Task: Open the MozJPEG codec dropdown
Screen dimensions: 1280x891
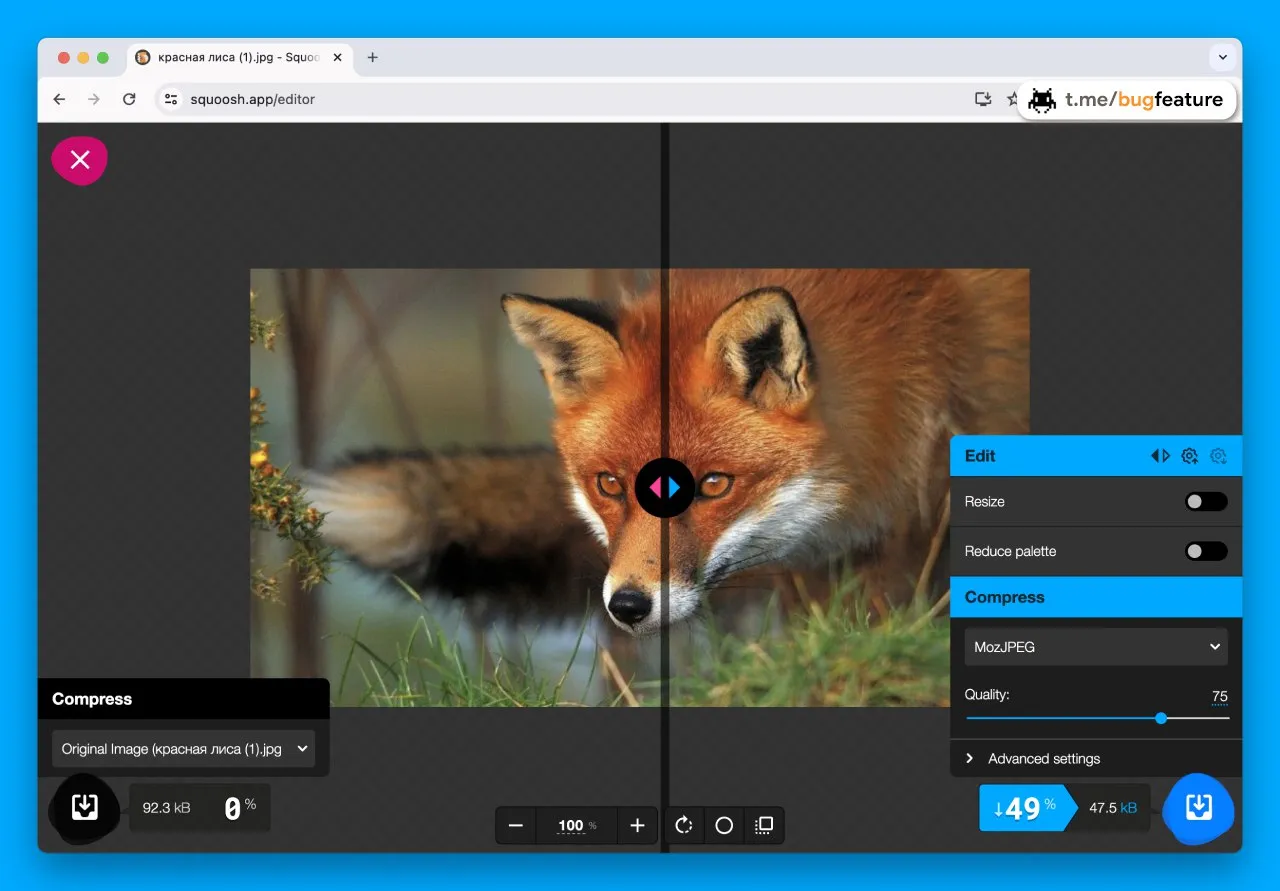Action: pyautogui.click(x=1096, y=647)
